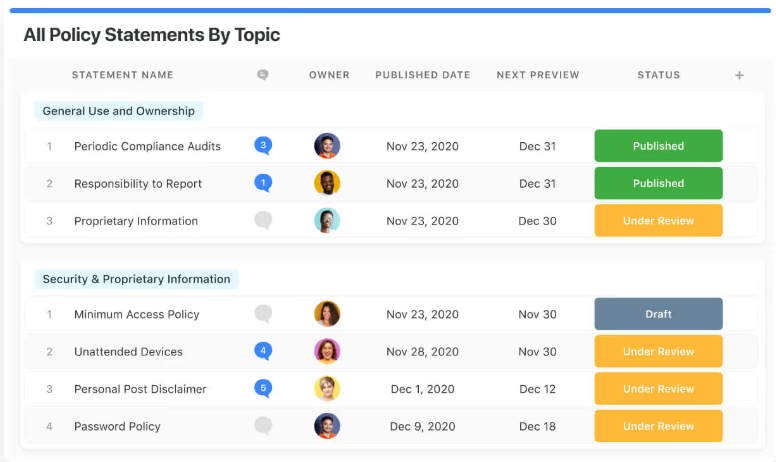Collapse Security & Proprietary Information group

(136, 279)
